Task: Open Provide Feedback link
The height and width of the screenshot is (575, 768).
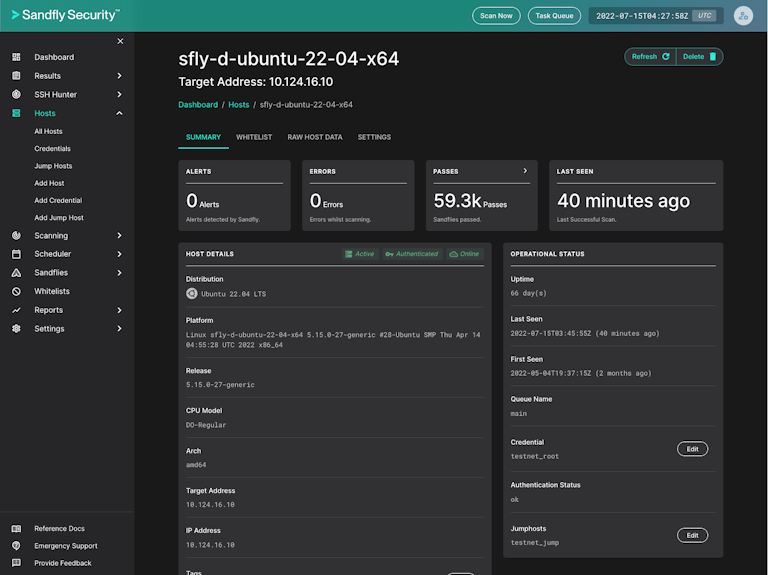Action: pyautogui.click(x=63, y=563)
